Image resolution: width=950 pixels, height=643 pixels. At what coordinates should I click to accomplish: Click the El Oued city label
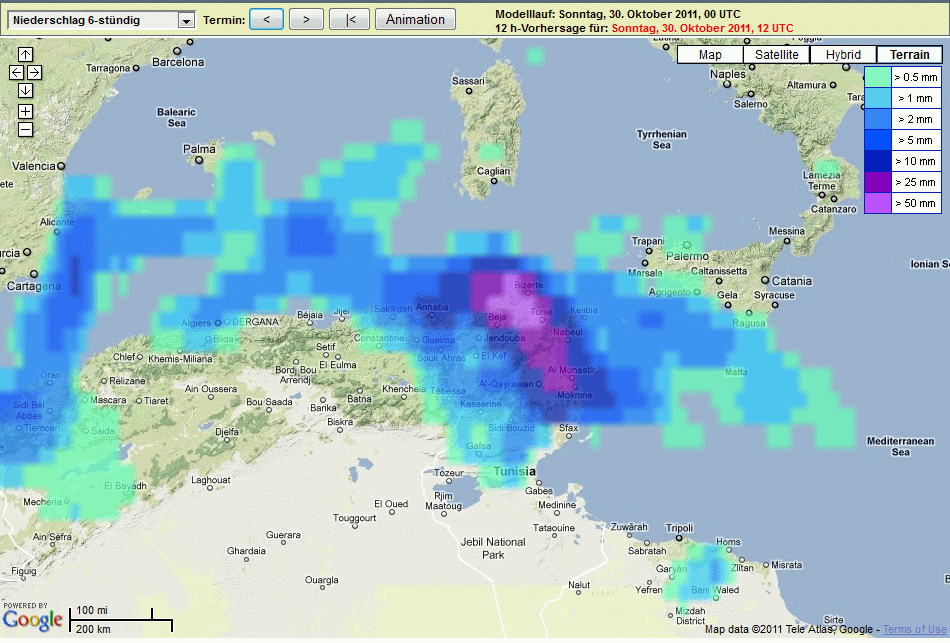coord(391,504)
